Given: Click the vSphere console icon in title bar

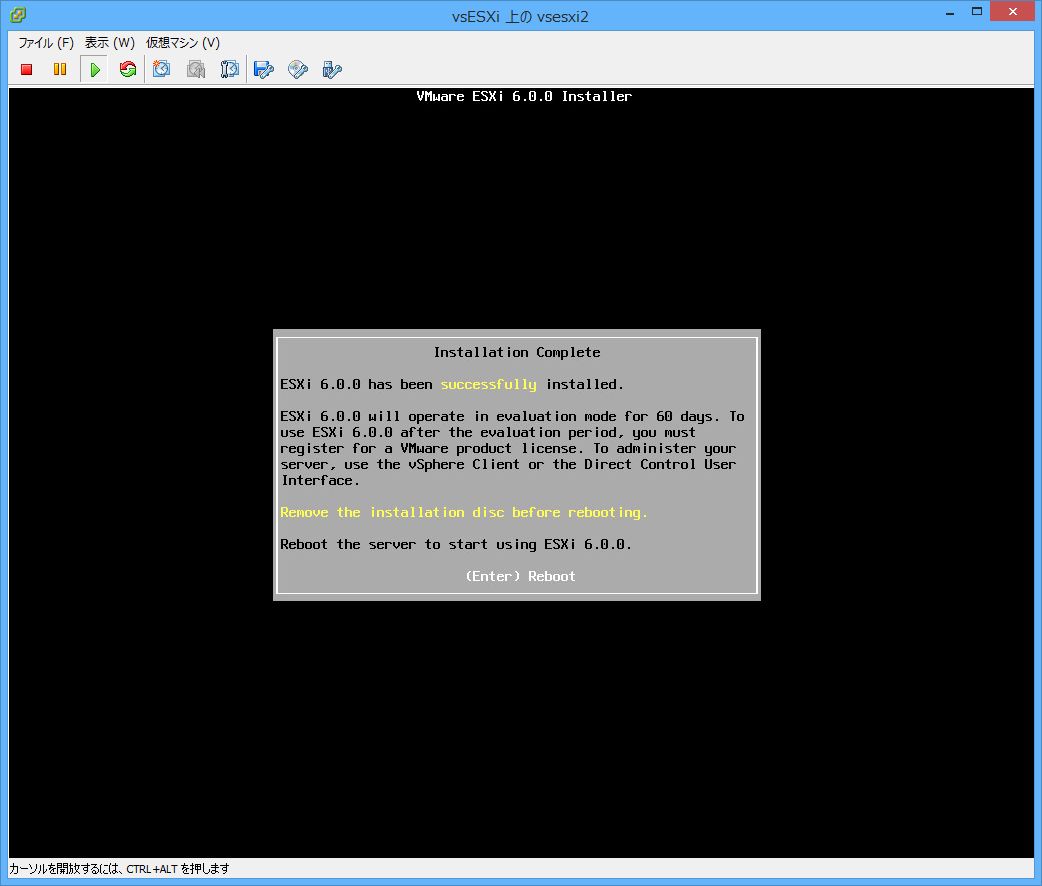Looking at the screenshot, I should [x=18, y=15].
